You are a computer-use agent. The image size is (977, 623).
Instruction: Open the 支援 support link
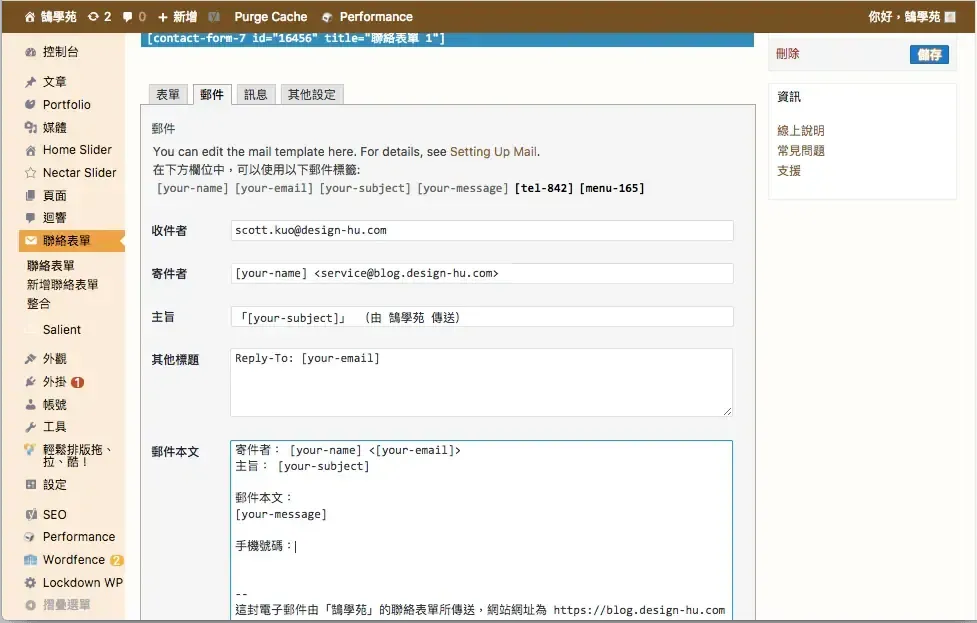click(789, 171)
